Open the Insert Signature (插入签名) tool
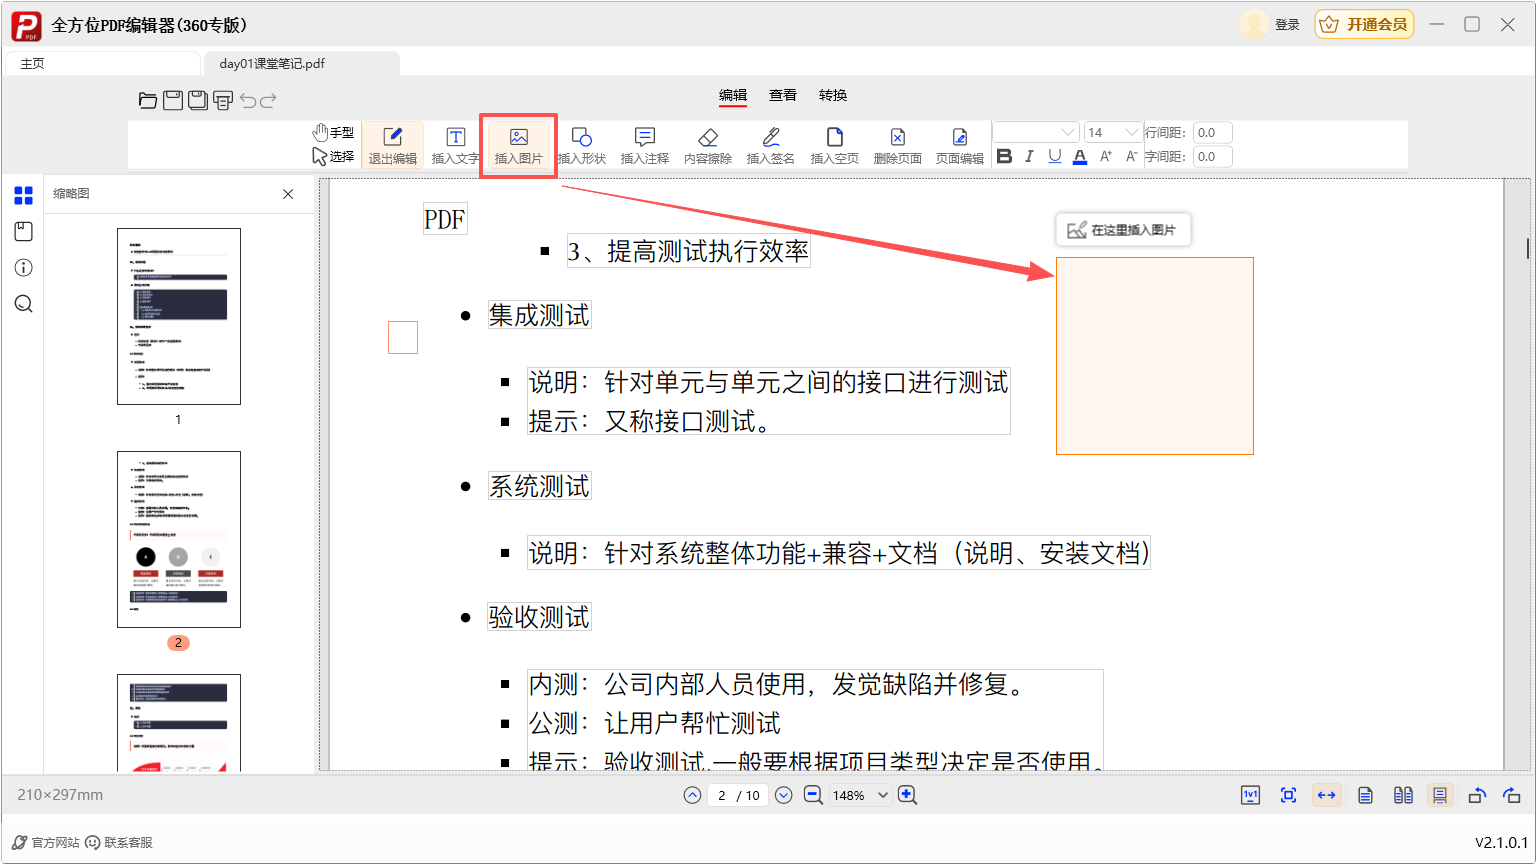 (x=770, y=145)
